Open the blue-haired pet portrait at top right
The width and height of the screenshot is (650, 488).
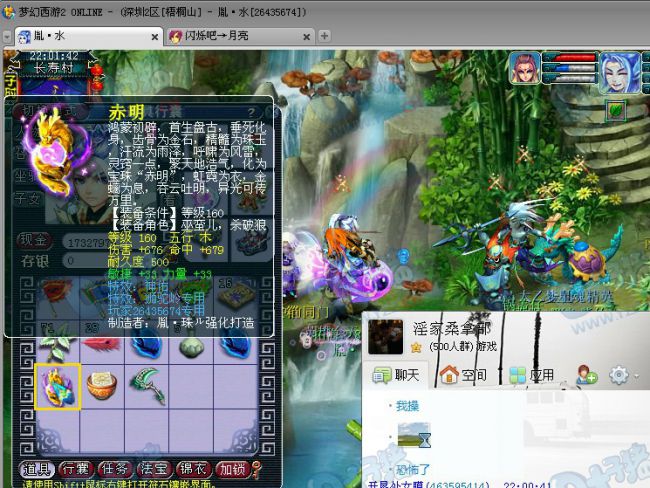[619, 72]
